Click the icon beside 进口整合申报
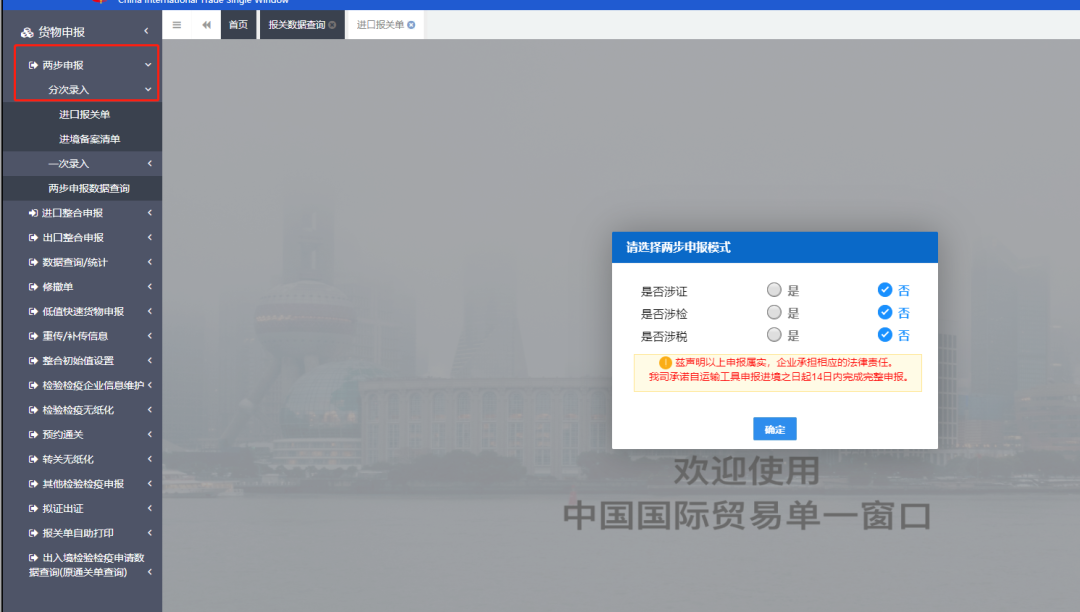The image size is (1080, 612). click(x=33, y=213)
